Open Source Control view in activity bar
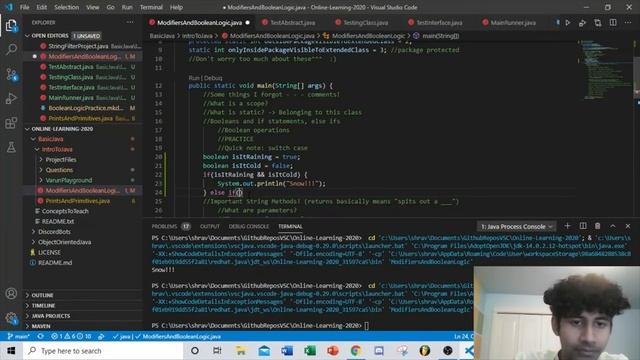Viewport: 640px width, 360px height. [11, 74]
